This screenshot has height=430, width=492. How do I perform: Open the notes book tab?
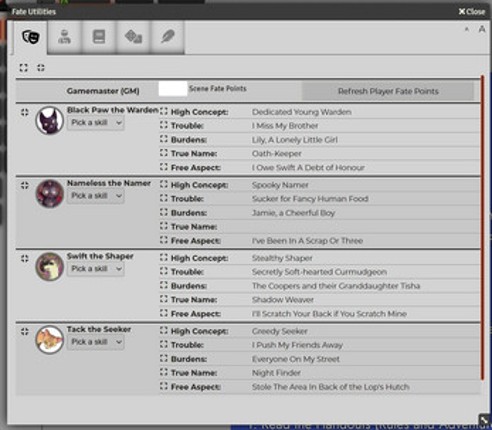coord(99,37)
